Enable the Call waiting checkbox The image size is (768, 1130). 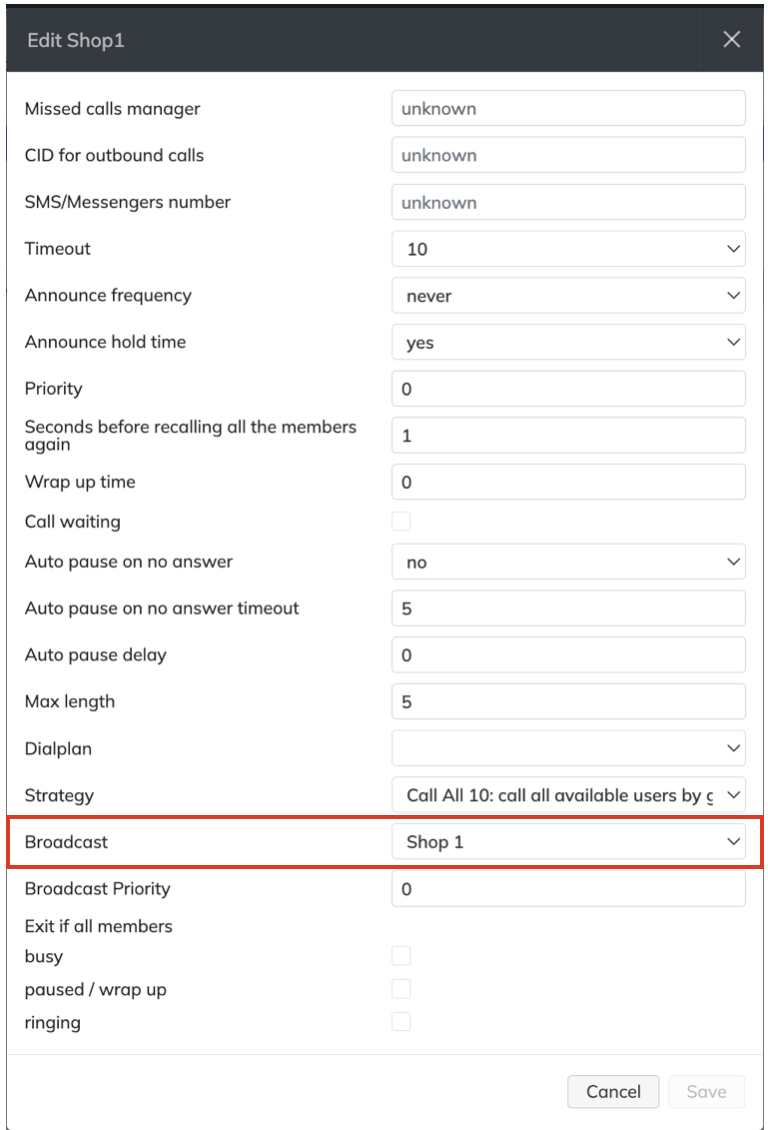(401, 521)
